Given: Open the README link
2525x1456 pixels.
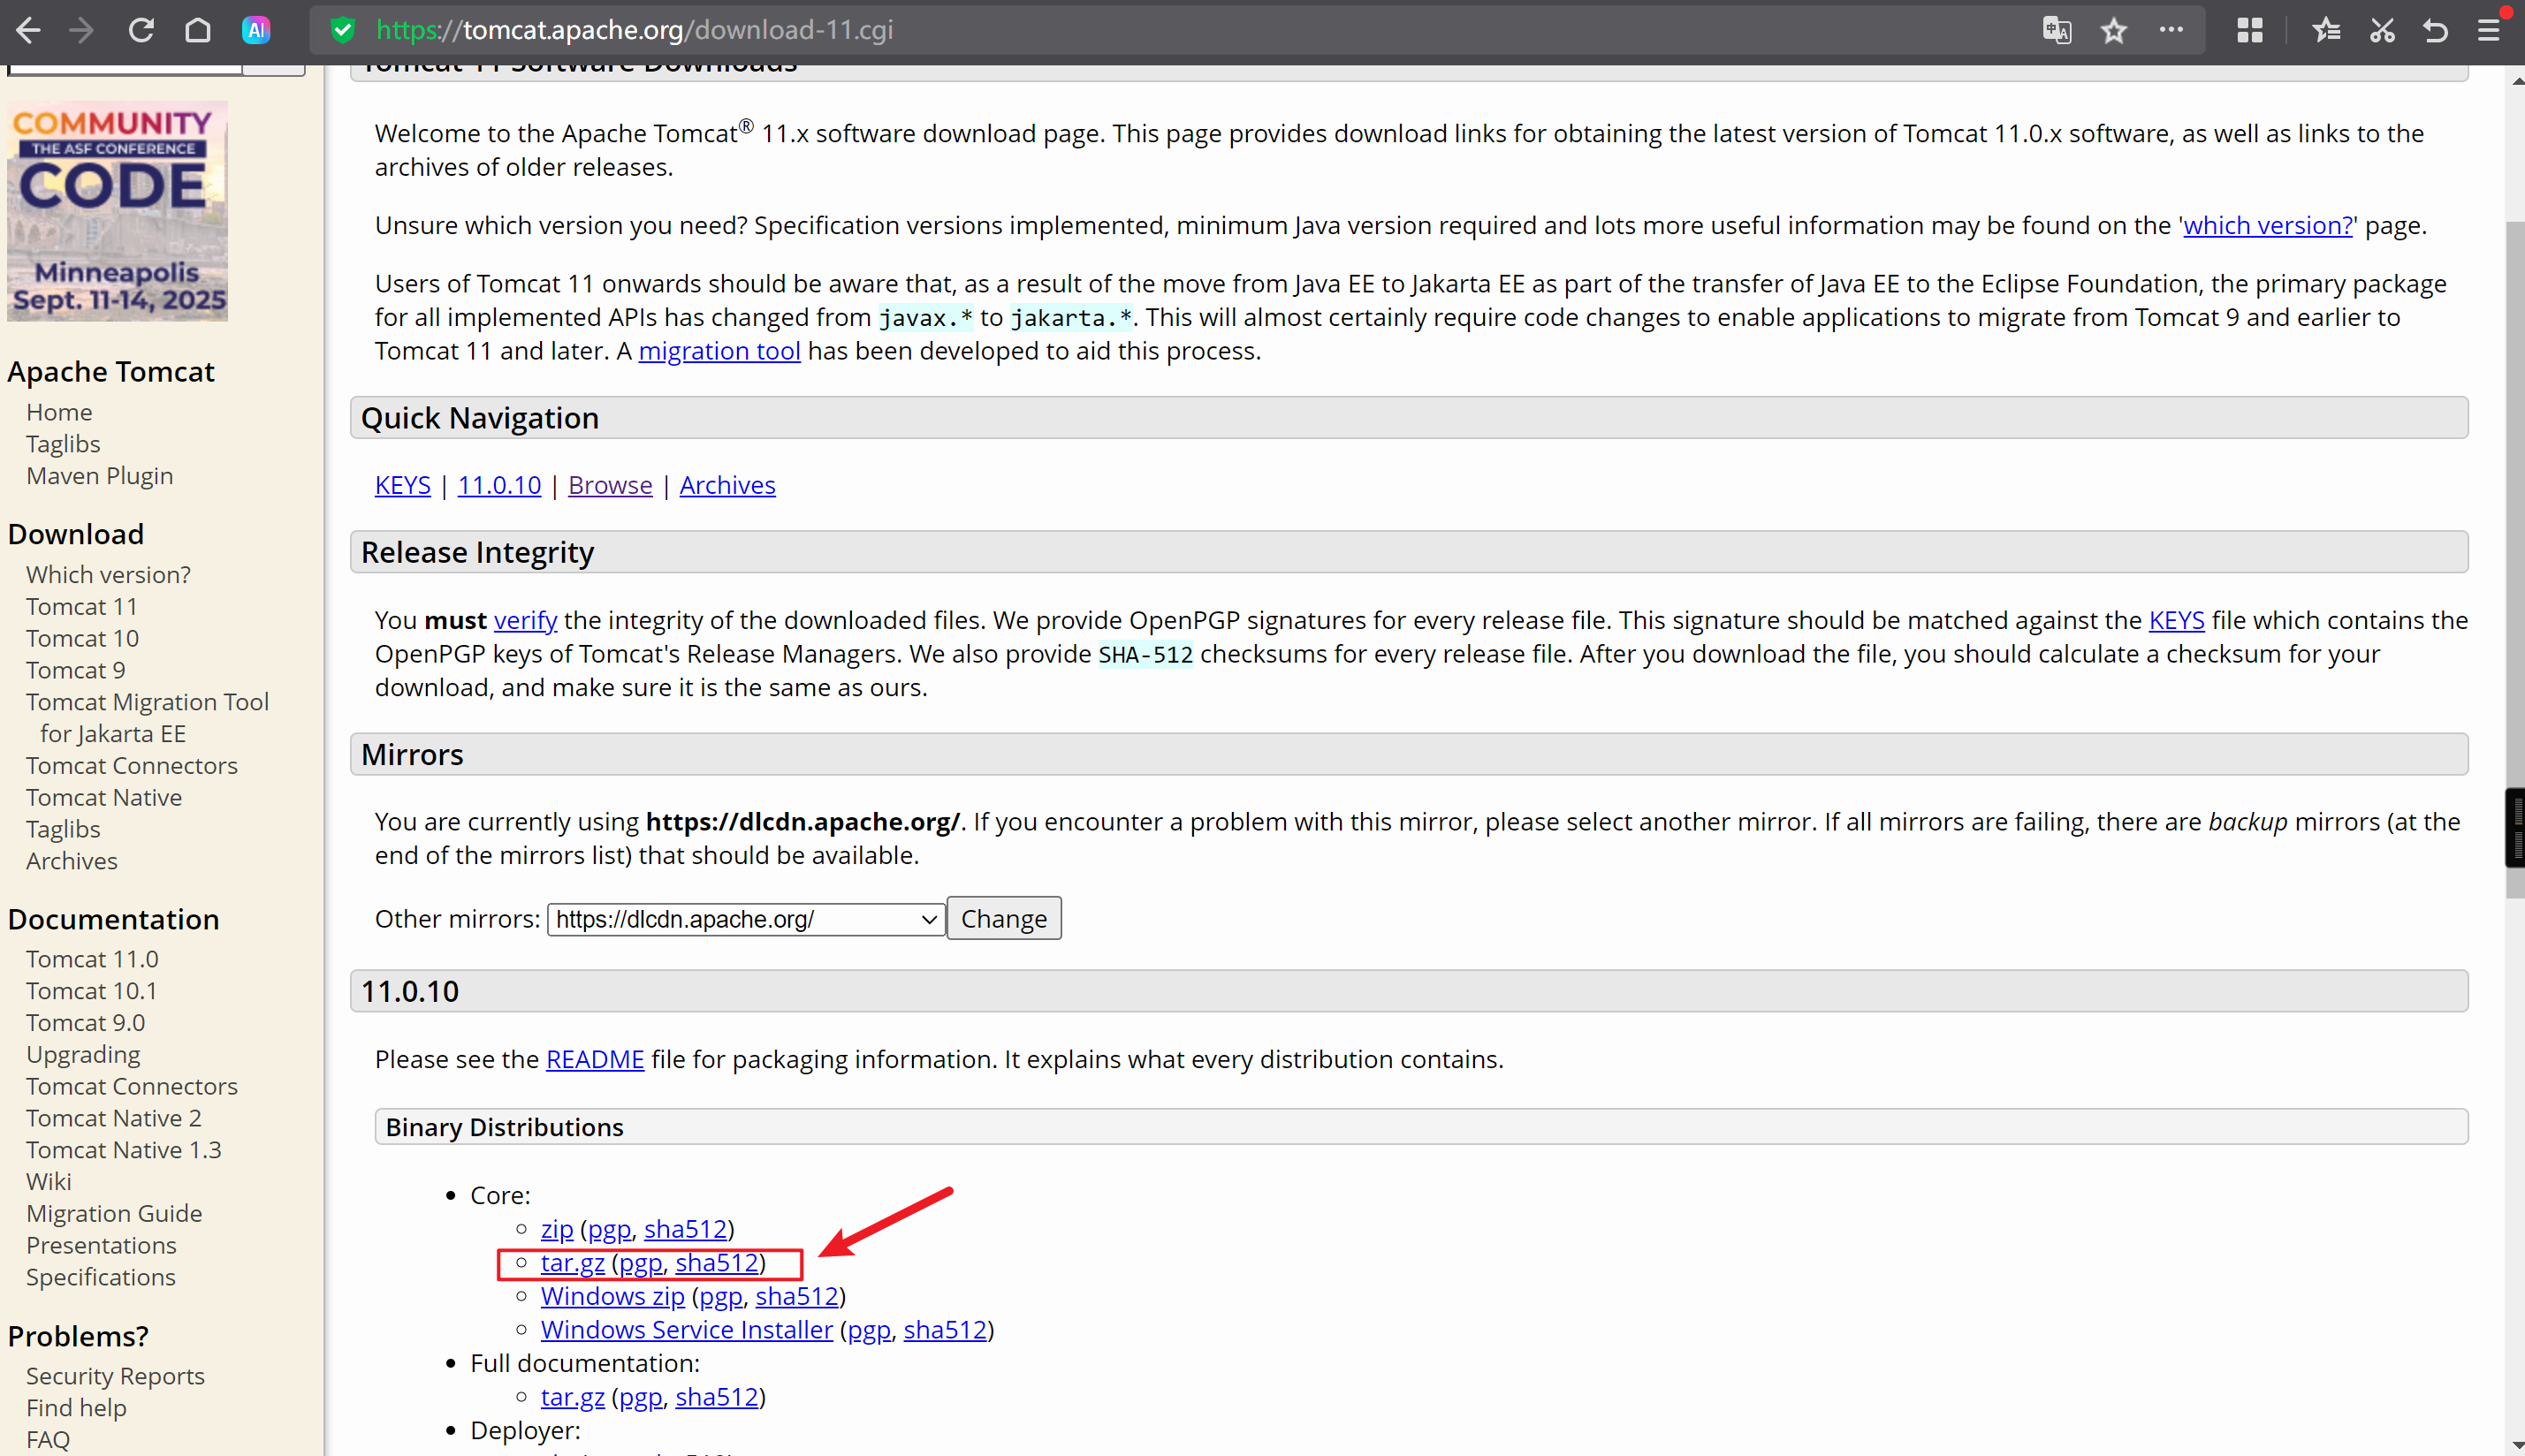Looking at the screenshot, I should click(x=595, y=1059).
